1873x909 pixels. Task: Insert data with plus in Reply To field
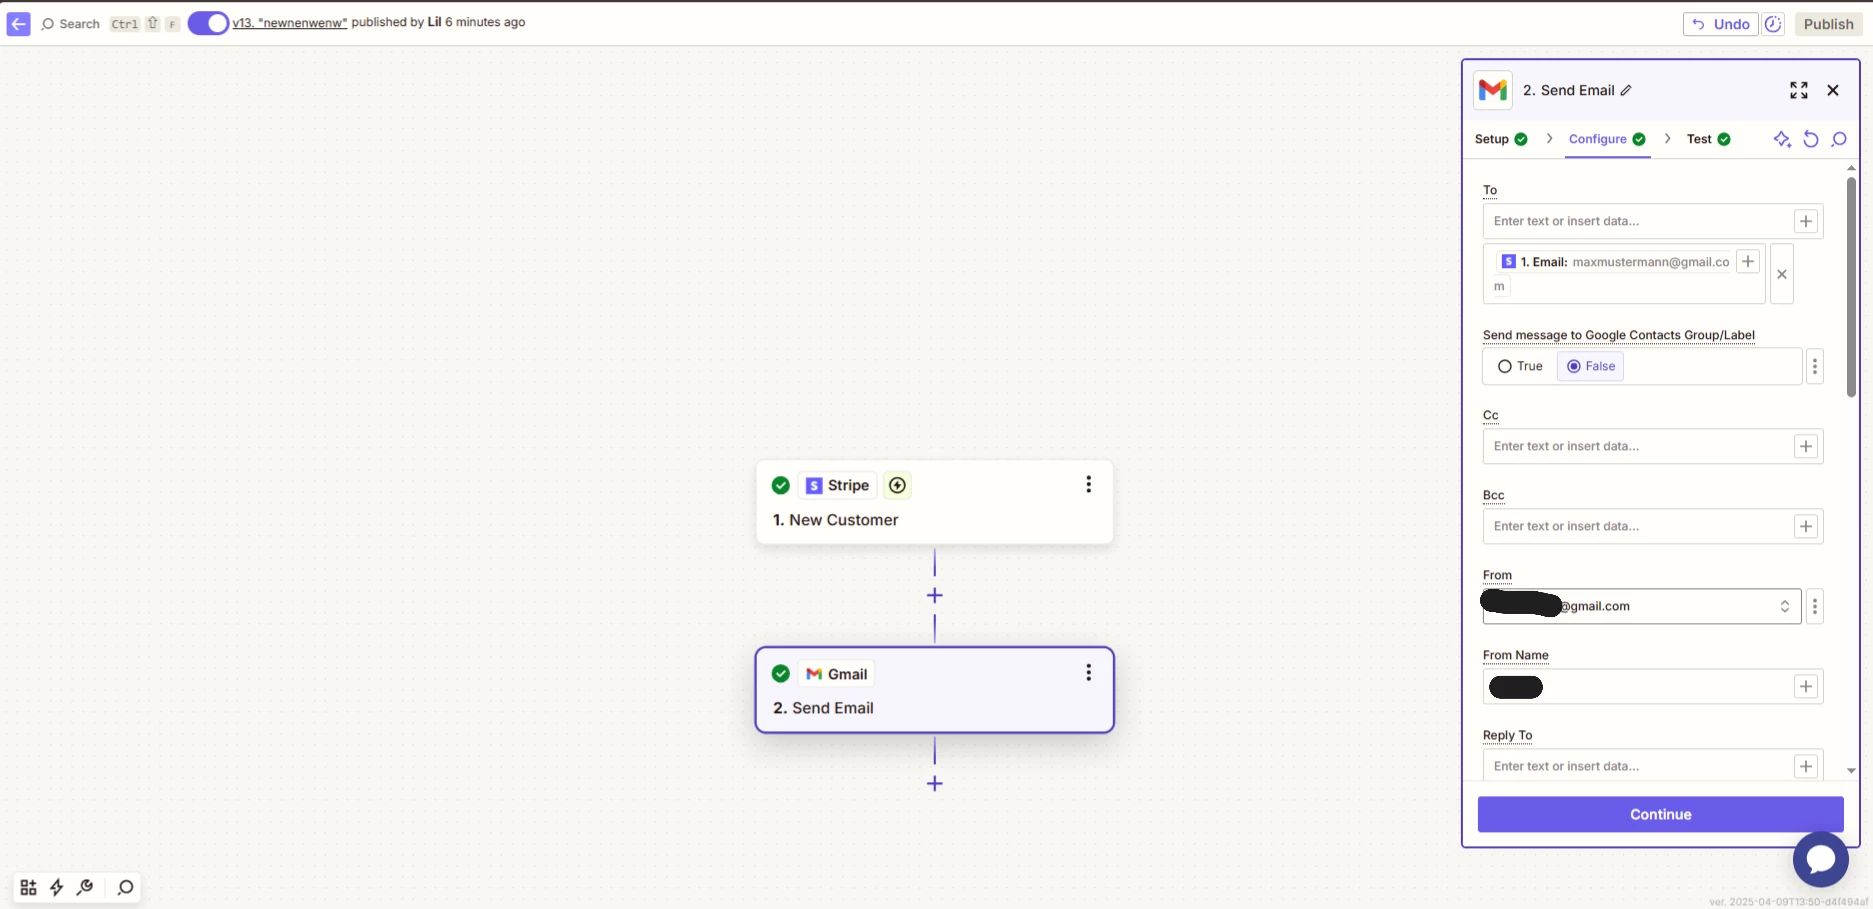(x=1805, y=766)
